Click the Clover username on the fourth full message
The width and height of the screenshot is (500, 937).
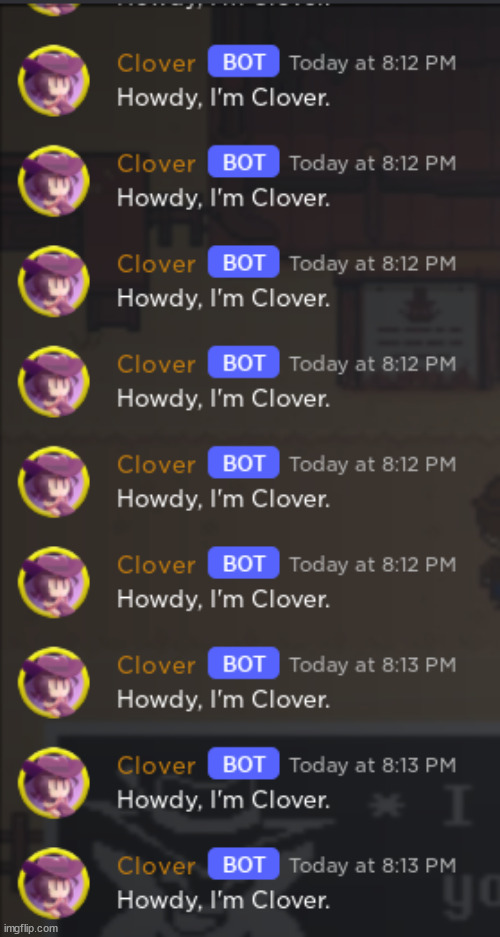click(157, 363)
